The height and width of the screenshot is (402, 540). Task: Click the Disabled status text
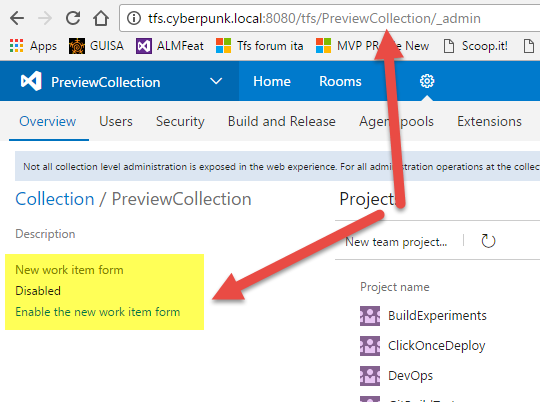pos(38,291)
